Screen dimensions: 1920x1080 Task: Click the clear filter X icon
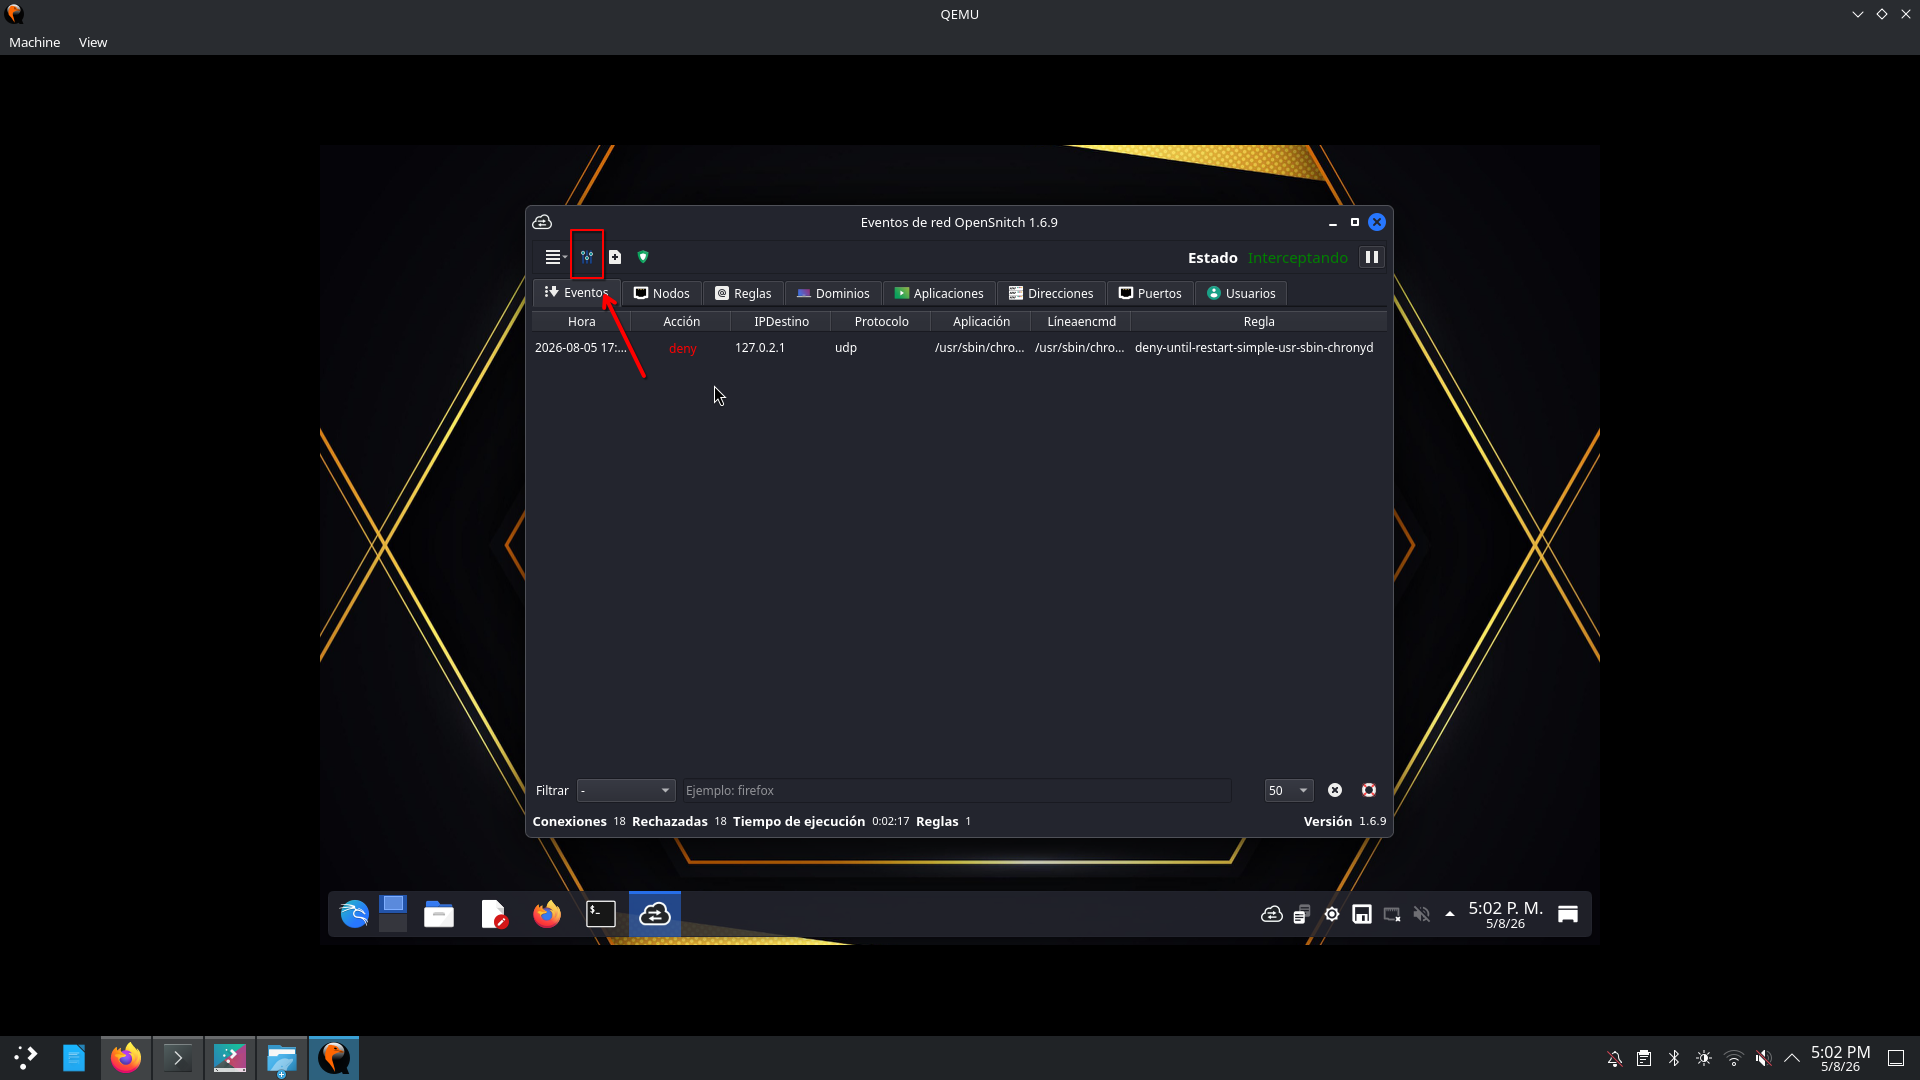[1335, 790]
